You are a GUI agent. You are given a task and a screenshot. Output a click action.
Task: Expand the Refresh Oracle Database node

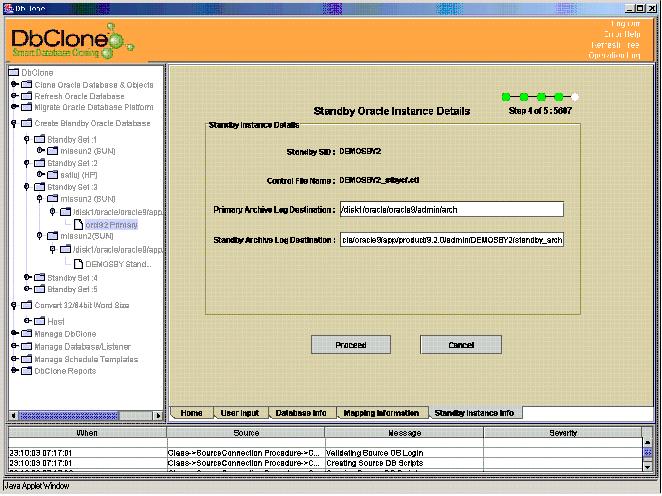(14, 96)
